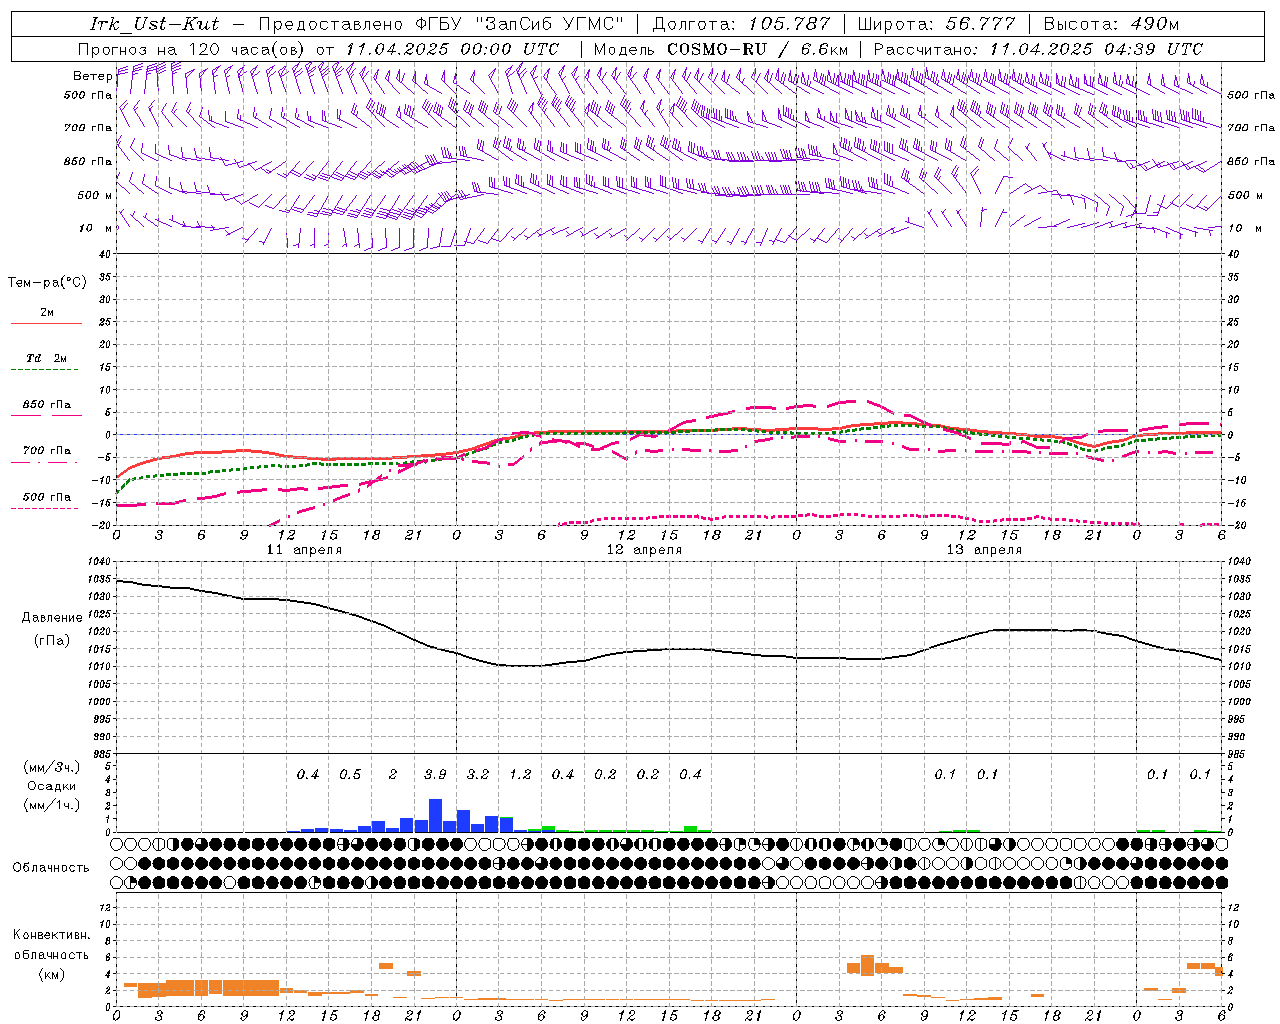Click the 700 гПа temperature legend entry
Viewport: 1280px width, 1024px height.
pos(46,451)
